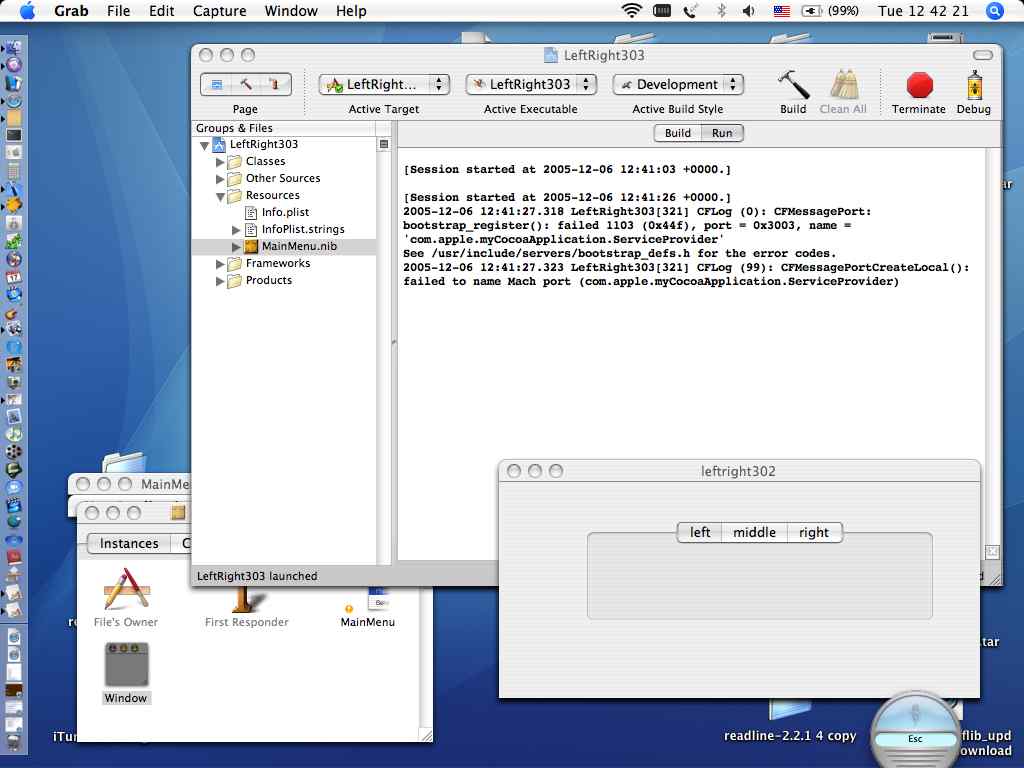Switch to the Build results tab
The height and width of the screenshot is (768, 1024).
point(677,133)
